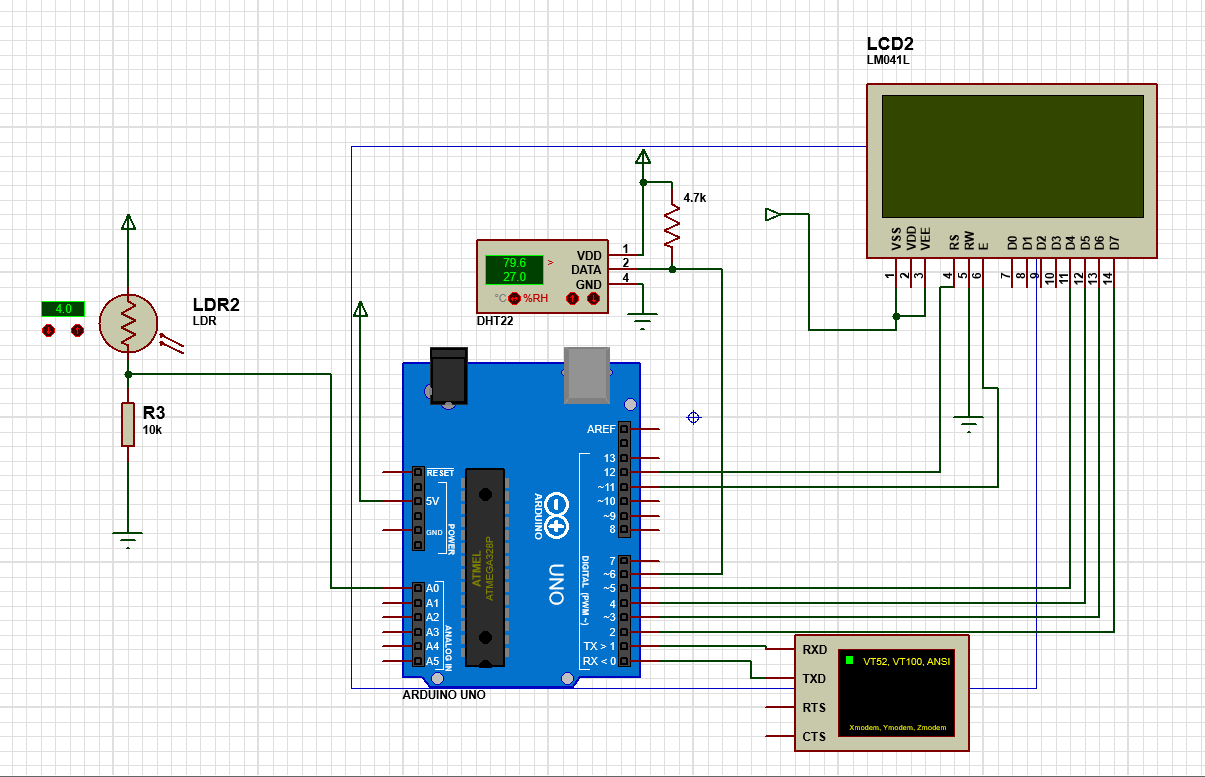
Task: Click the LDR2 up arrow to raise light level
Action: [77, 329]
